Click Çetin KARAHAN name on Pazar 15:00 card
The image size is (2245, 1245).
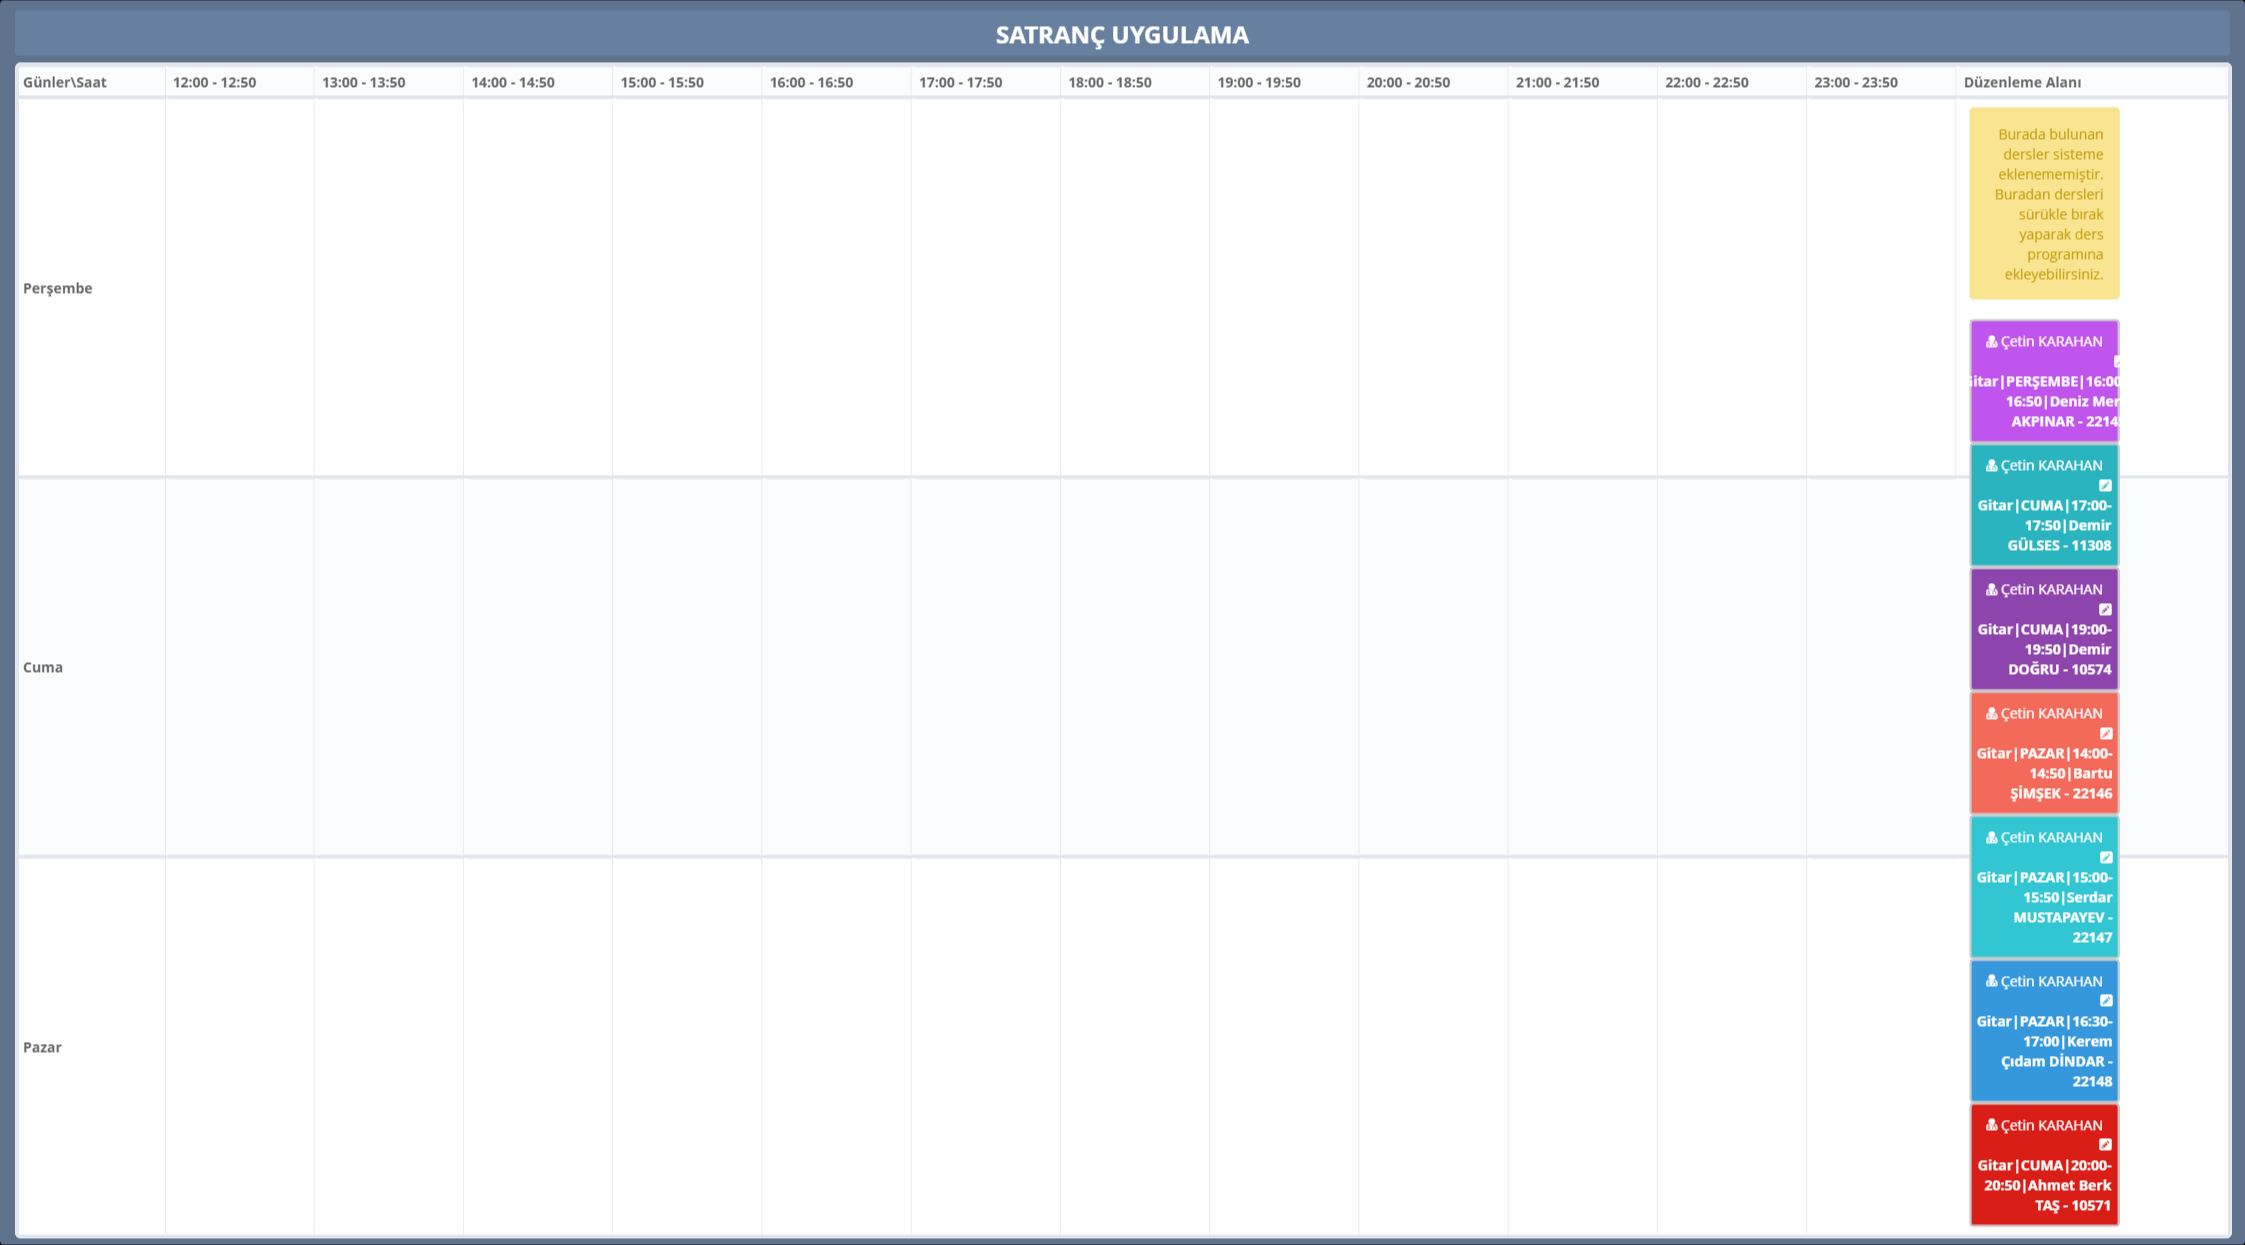[x=2051, y=837]
